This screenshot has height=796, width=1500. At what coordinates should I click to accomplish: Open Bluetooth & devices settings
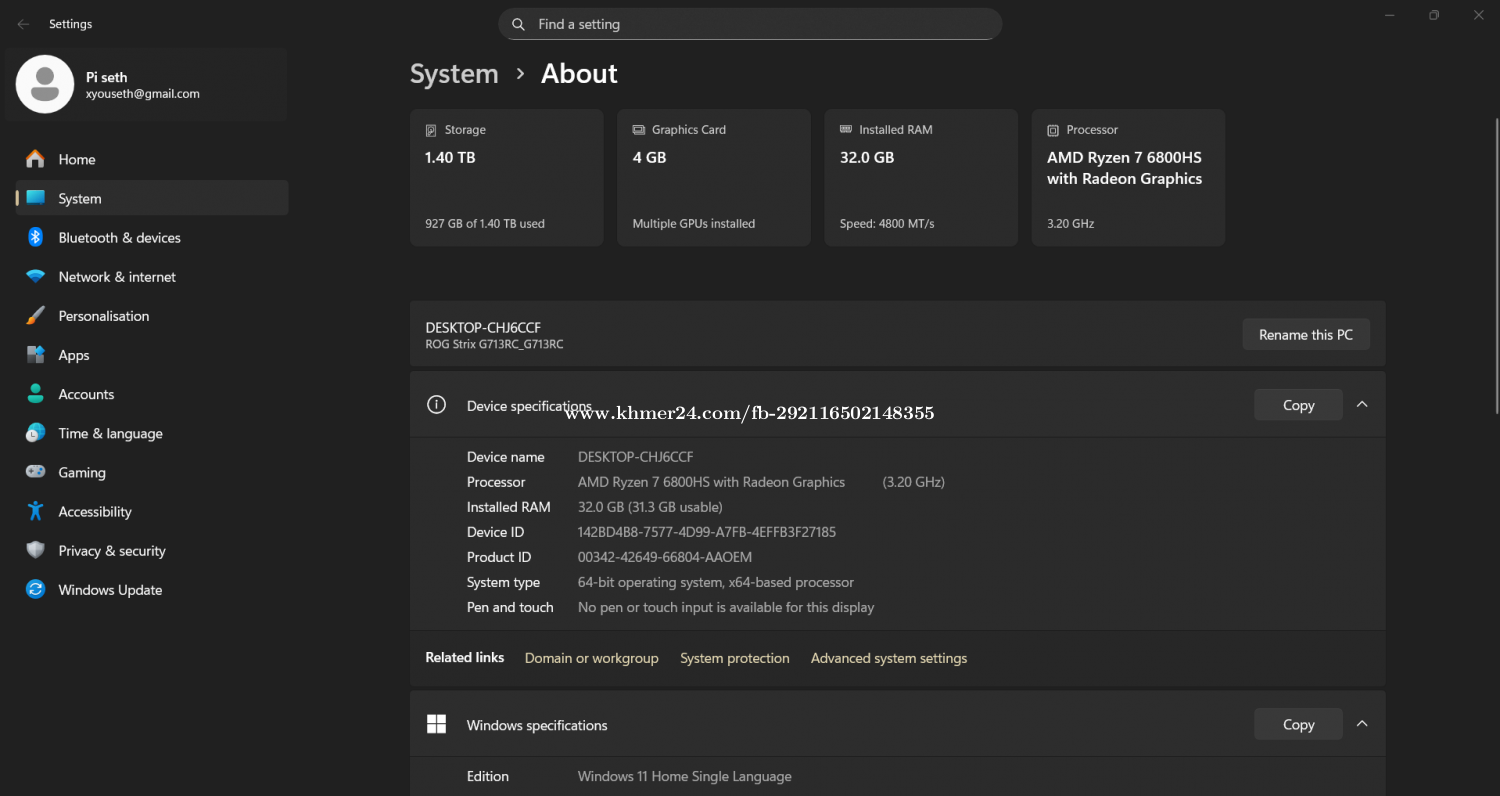click(x=119, y=238)
